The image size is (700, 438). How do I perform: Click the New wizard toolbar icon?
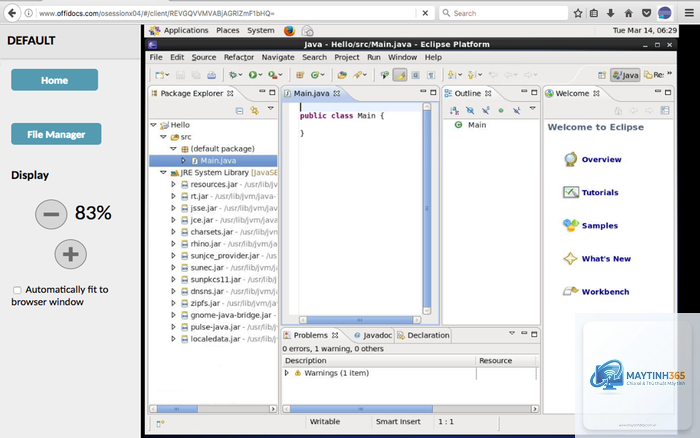click(160, 75)
